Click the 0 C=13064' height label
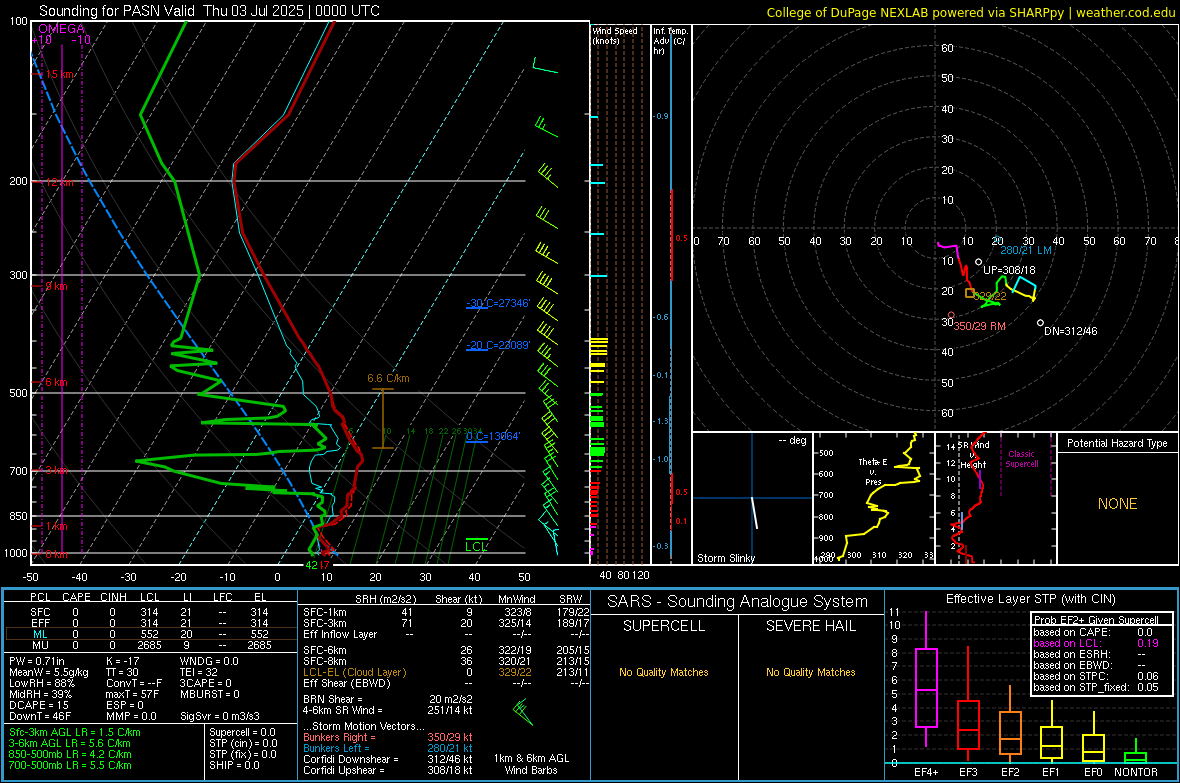 coord(493,437)
